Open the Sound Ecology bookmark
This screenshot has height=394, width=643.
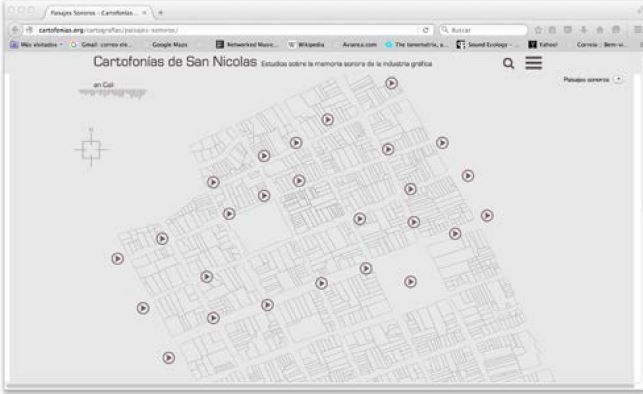(487, 45)
